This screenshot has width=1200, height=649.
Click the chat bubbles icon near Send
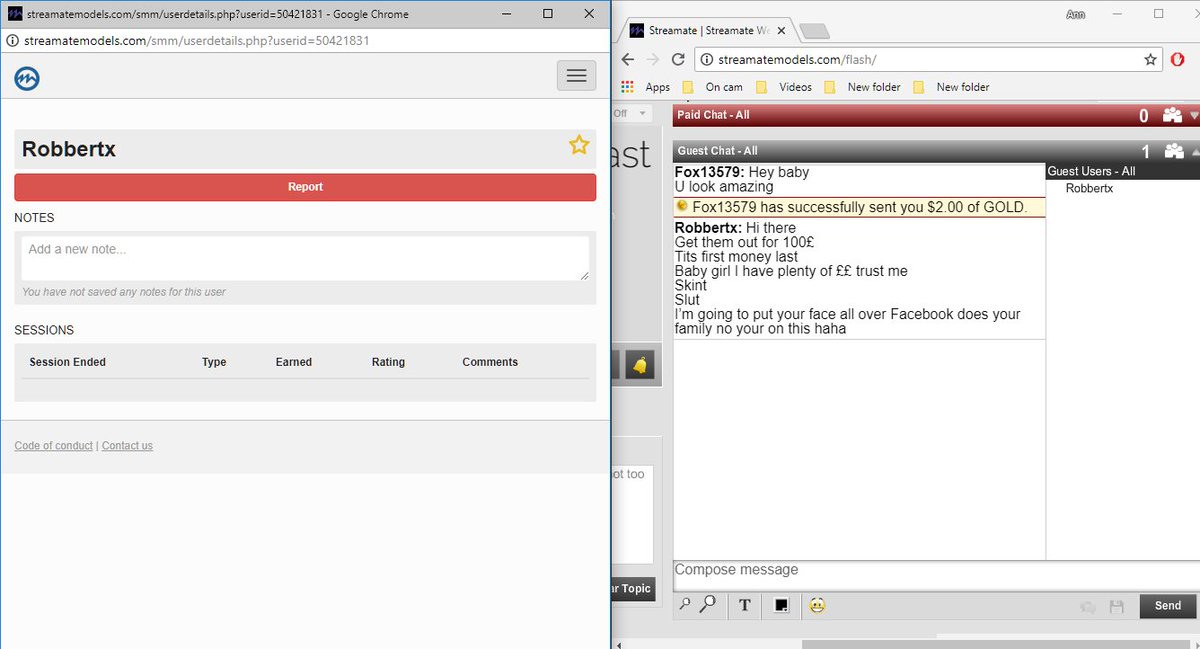click(x=1087, y=606)
